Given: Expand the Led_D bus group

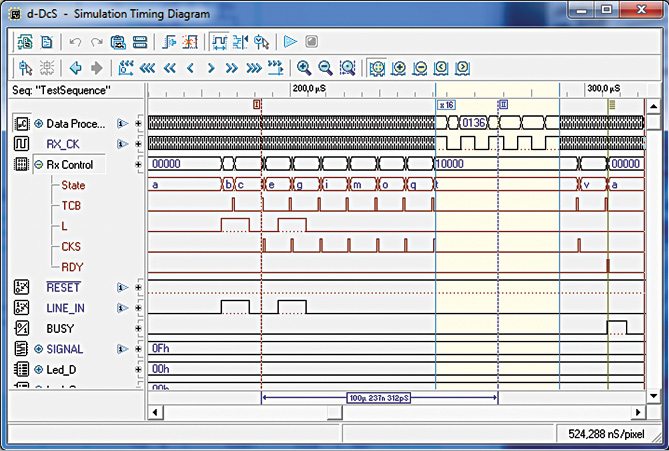Looking at the screenshot, I should (x=39, y=369).
